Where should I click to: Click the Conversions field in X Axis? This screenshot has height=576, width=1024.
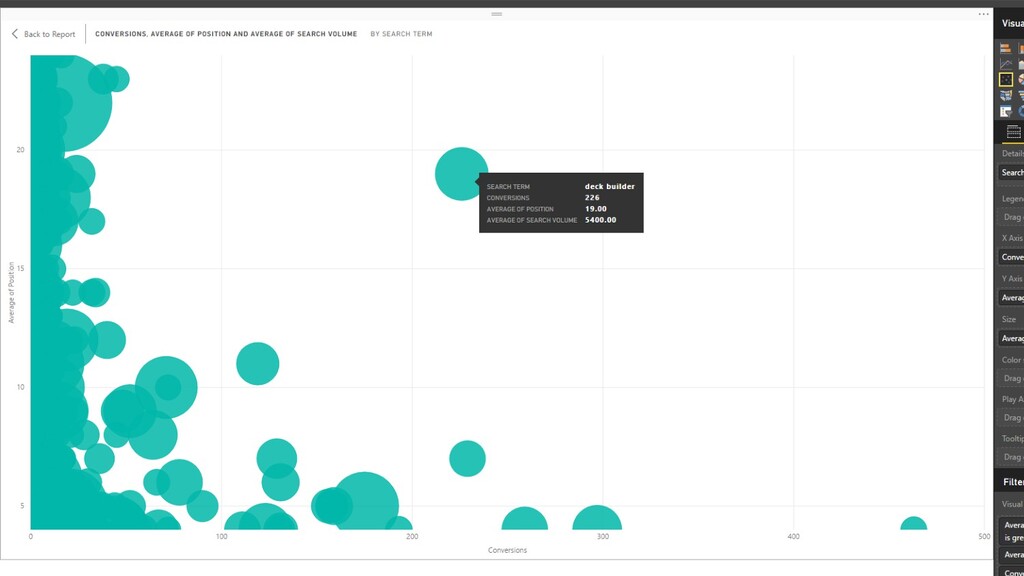1012,257
